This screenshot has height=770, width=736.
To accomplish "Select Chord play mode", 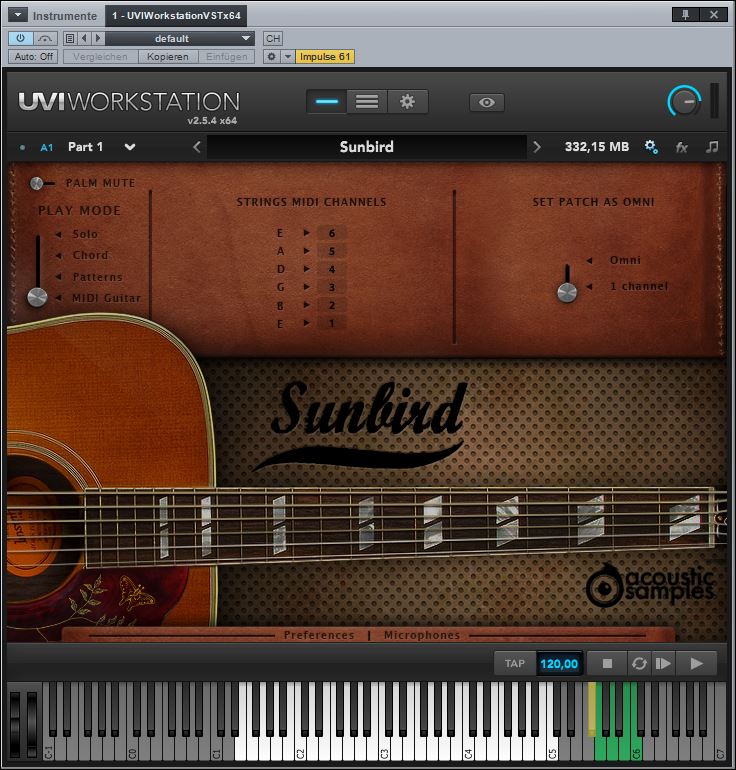I will click(90, 255).
